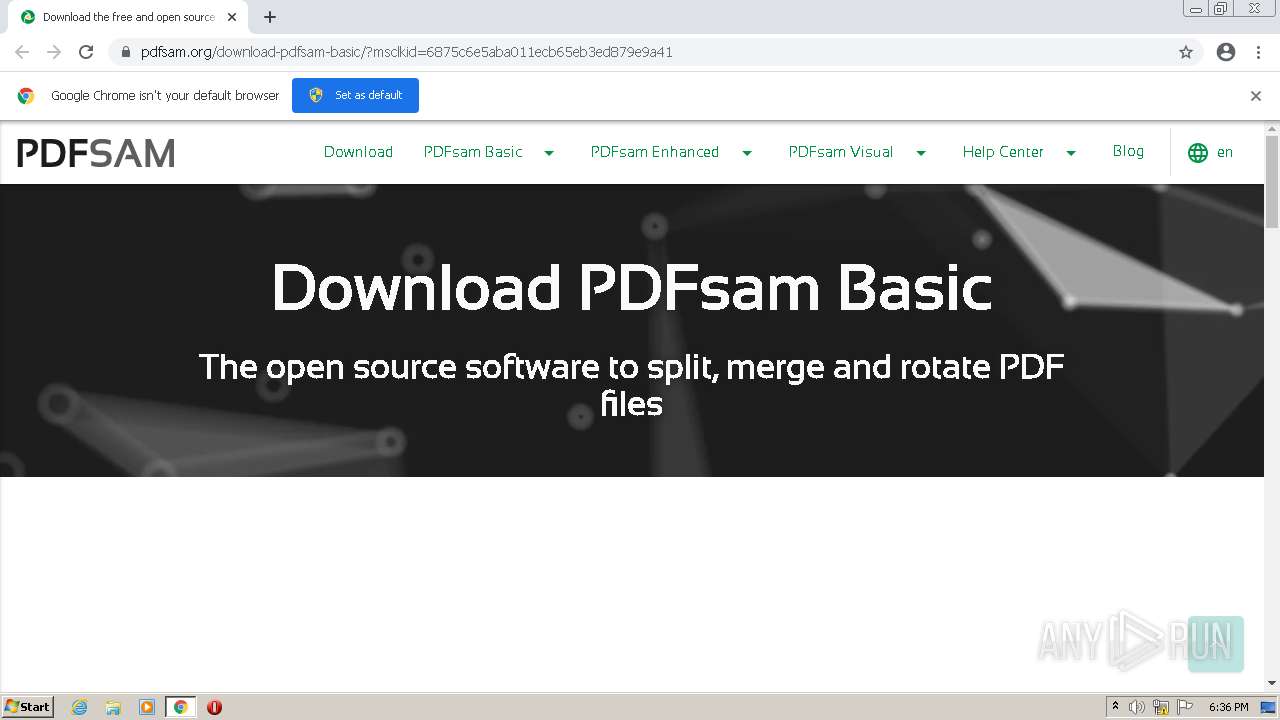Dismiss the default browser infobar
This screenshot has height=720, width=1280.
pos(1256,96)
